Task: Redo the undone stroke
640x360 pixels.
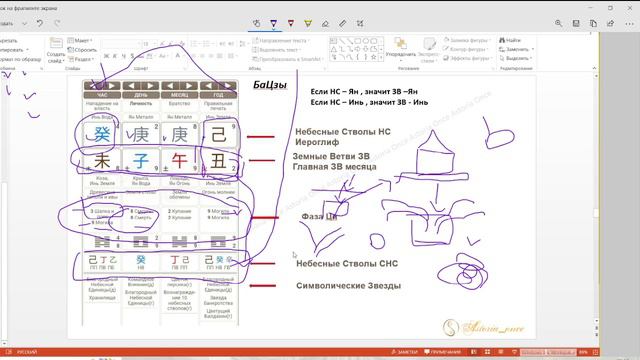Action: 57,24
